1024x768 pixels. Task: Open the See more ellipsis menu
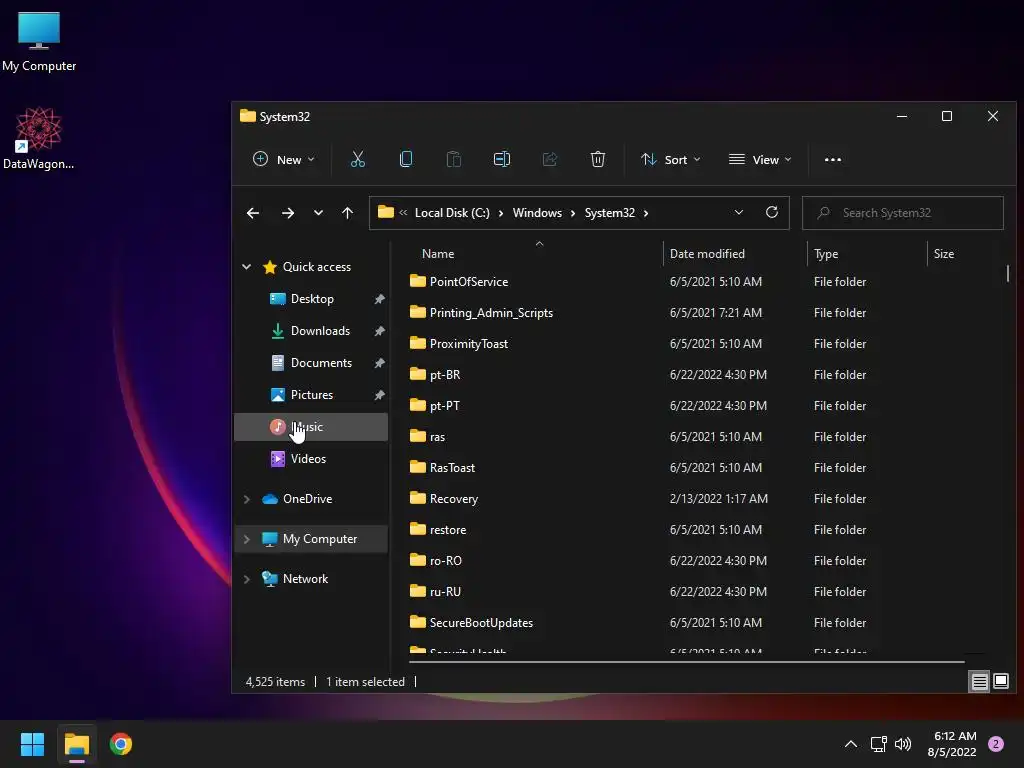pos(833,159)
